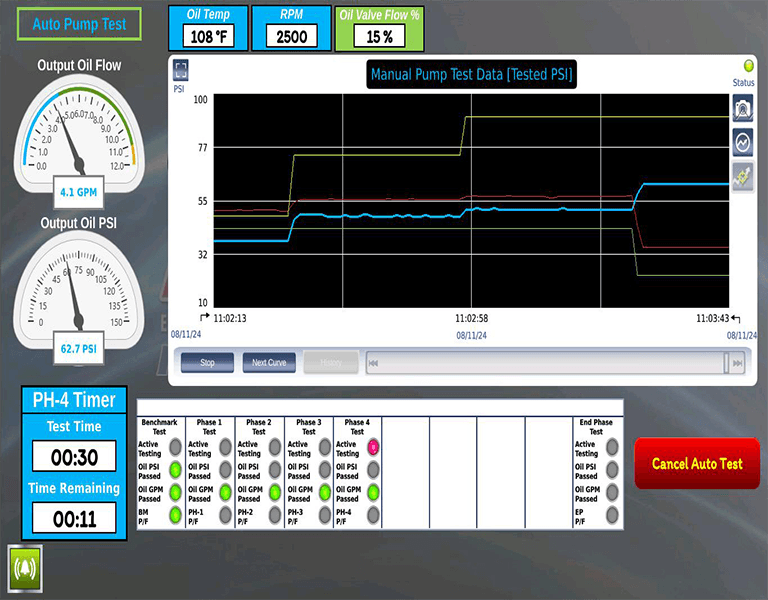Click the Output Oil Flow gauge dial

pos(79,132)
